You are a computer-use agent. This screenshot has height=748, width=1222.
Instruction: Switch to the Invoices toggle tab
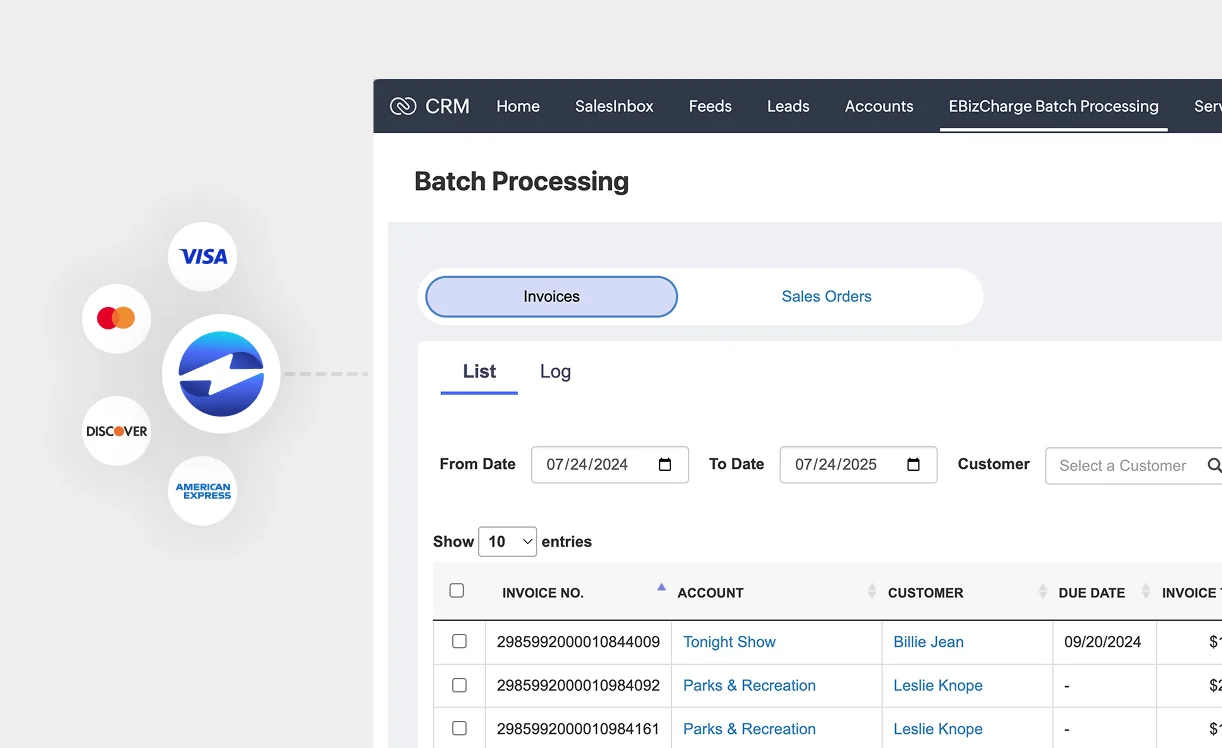552,297
